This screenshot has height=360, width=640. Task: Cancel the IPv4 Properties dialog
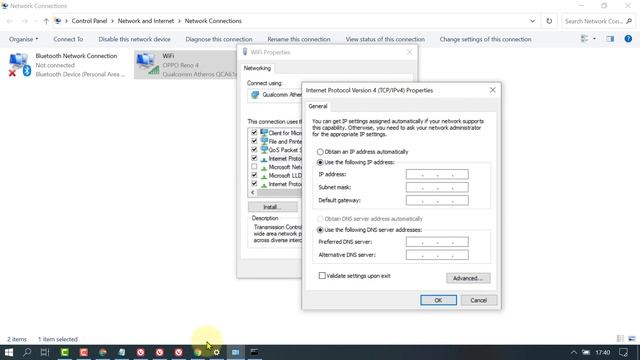pos(479,300)
